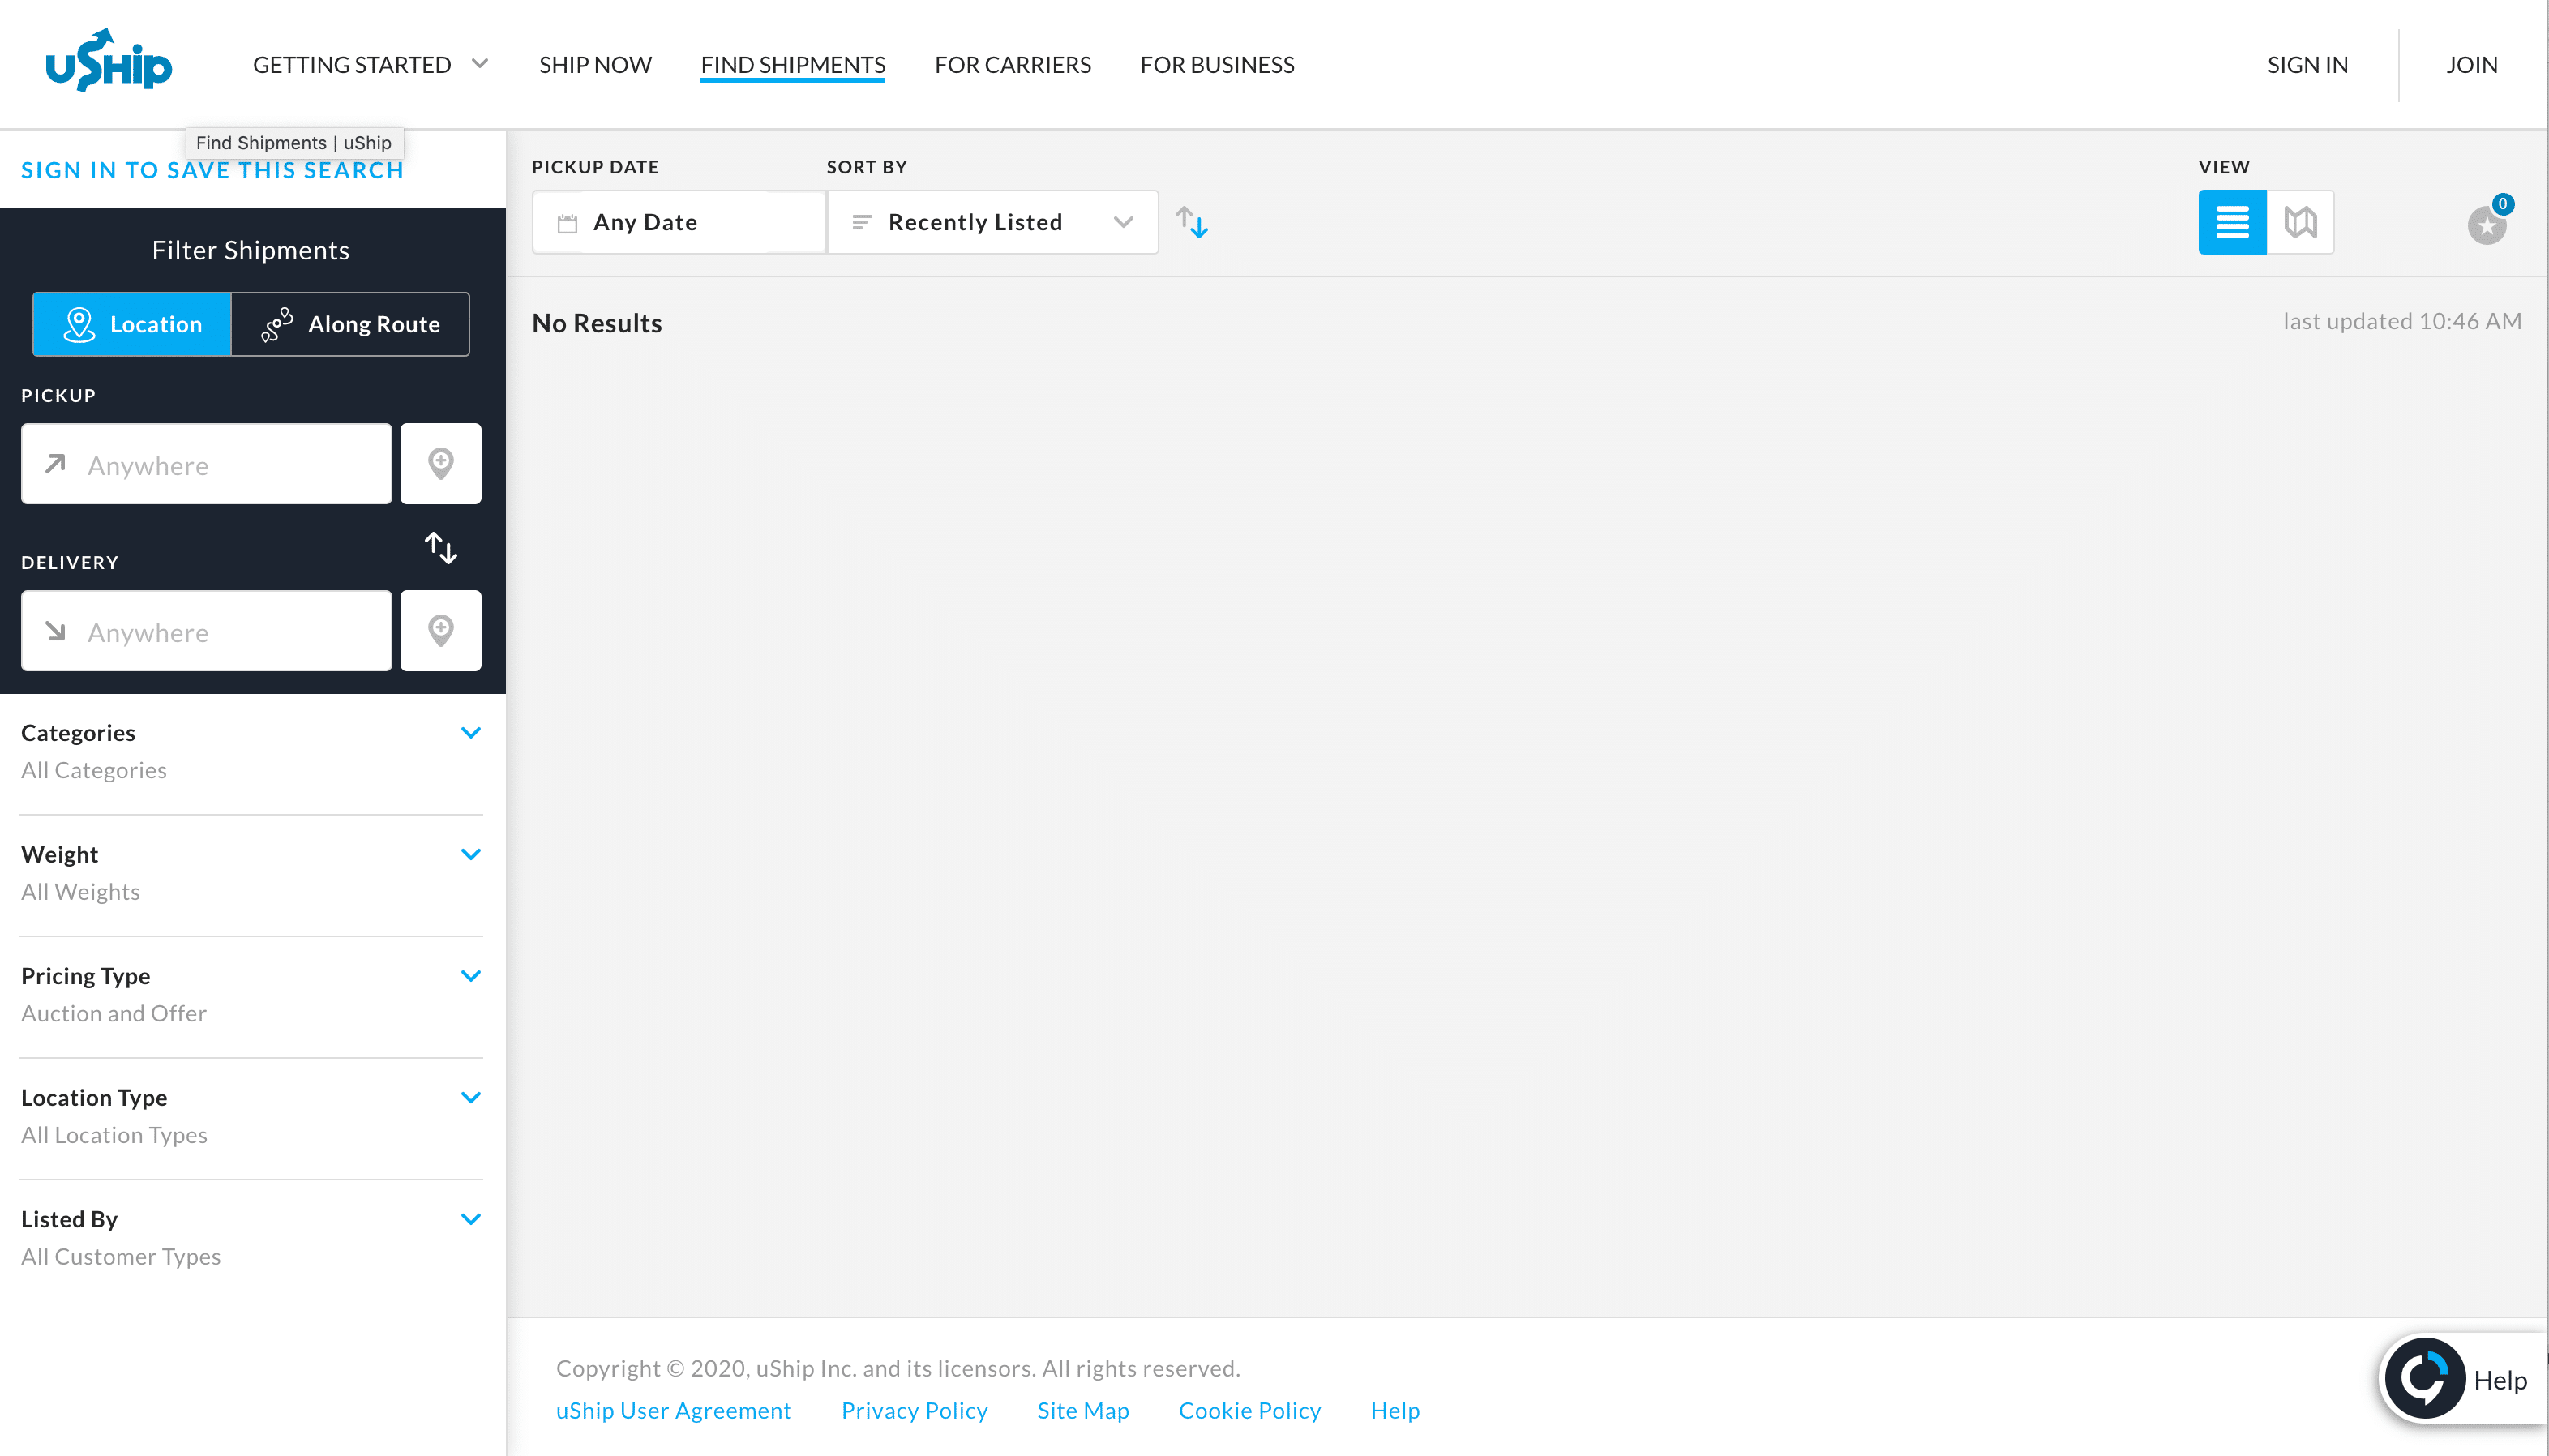Image resolution: width=2549 pixels, height=1456 pixels.
Task: Click Sign in to save this search
Action: coord(212,170)
